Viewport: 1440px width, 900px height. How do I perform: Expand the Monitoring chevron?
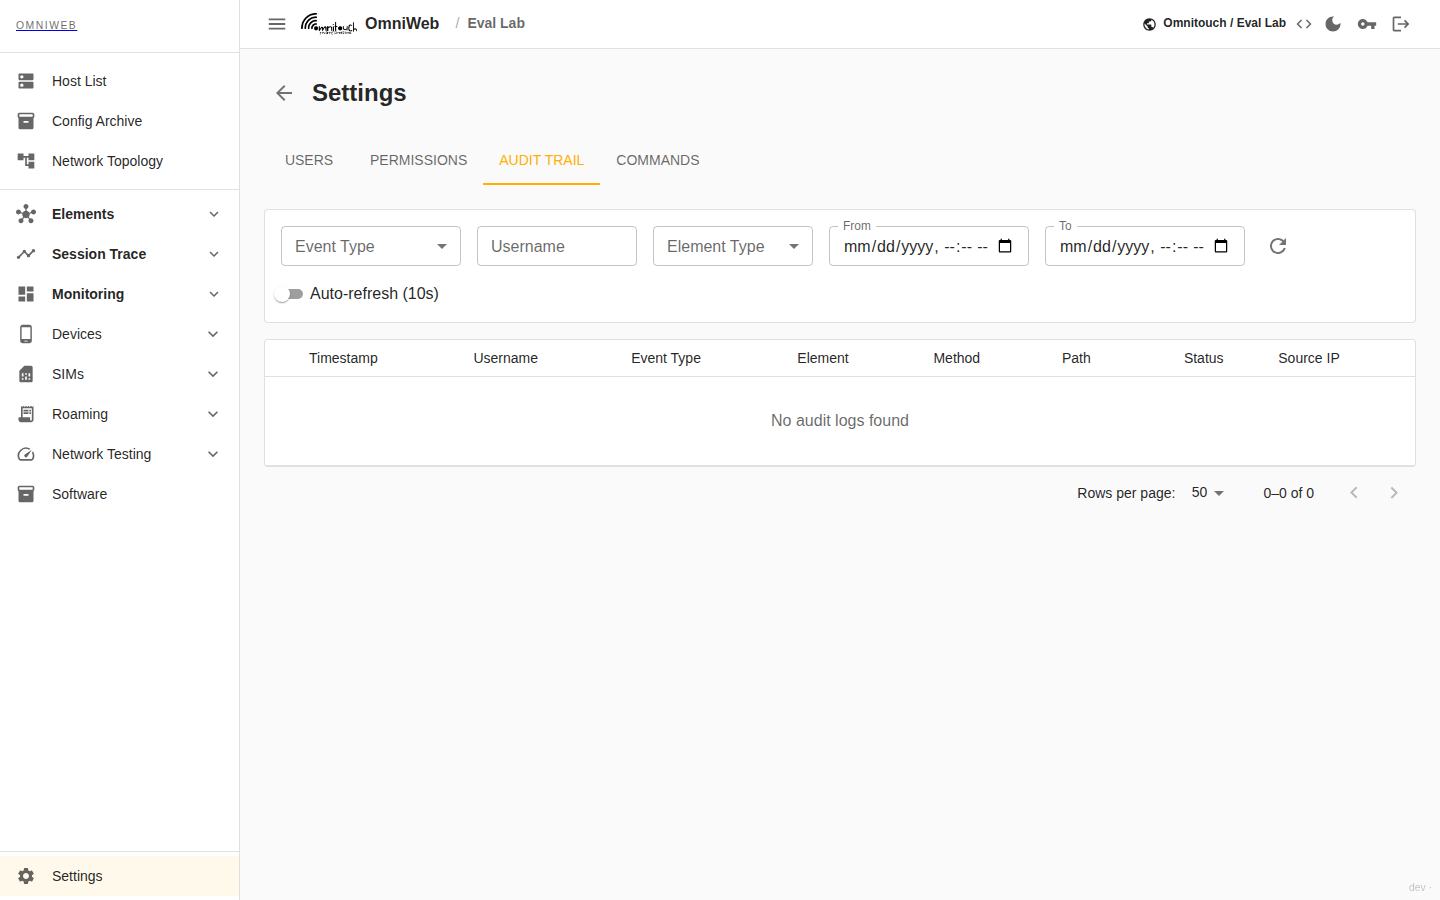click(213, 294)
